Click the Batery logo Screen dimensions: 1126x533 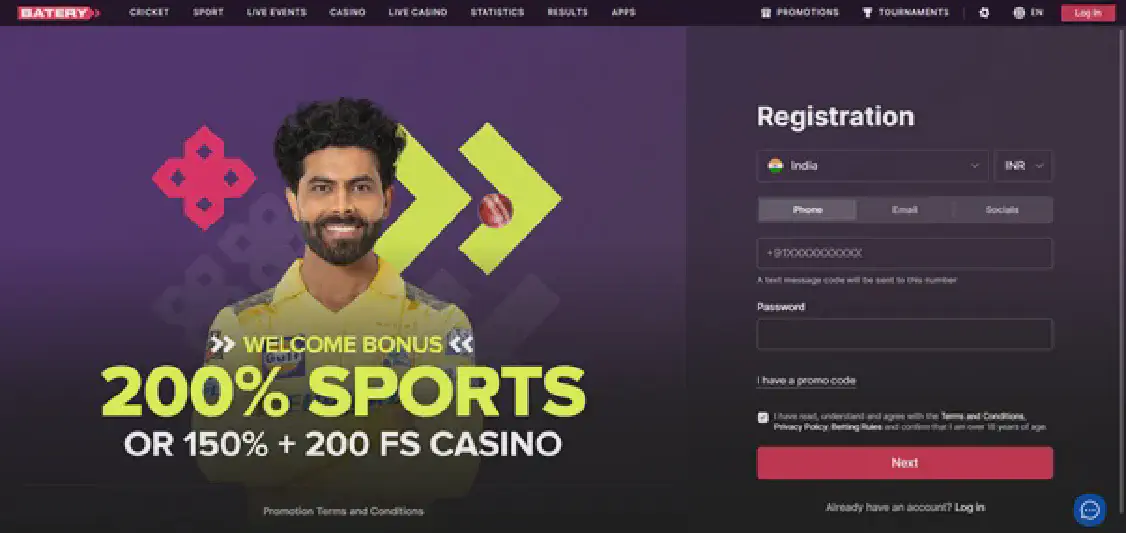point(58,12)
